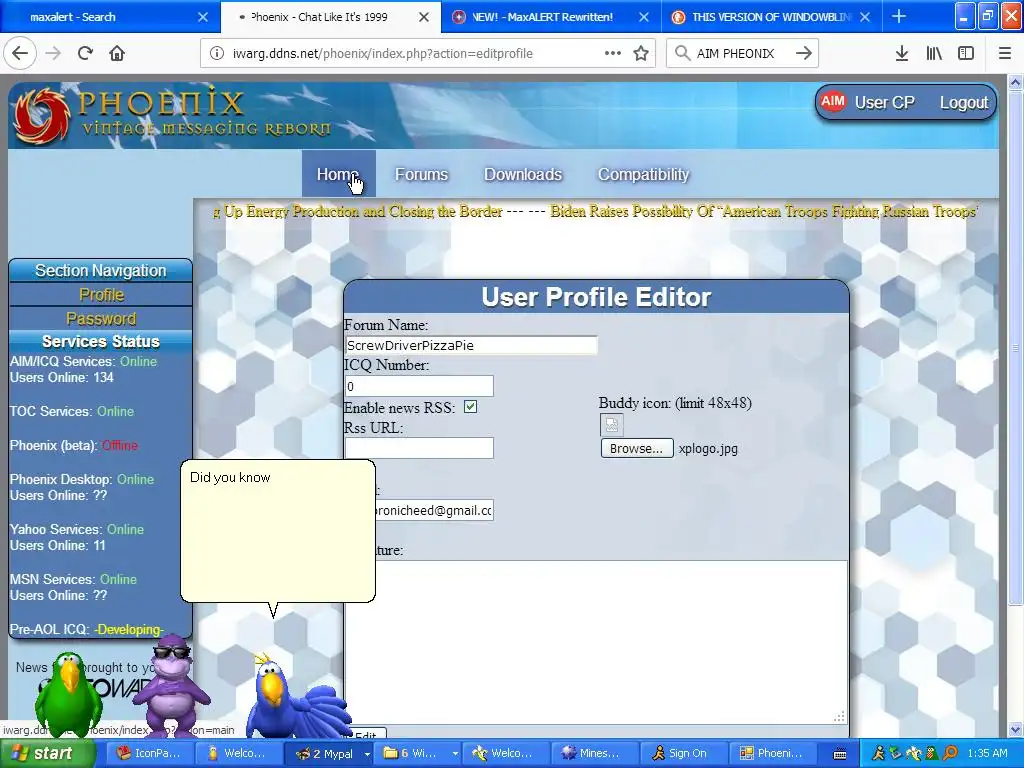Toggle the sidebar icon in toolbar

tap(966, 54)
